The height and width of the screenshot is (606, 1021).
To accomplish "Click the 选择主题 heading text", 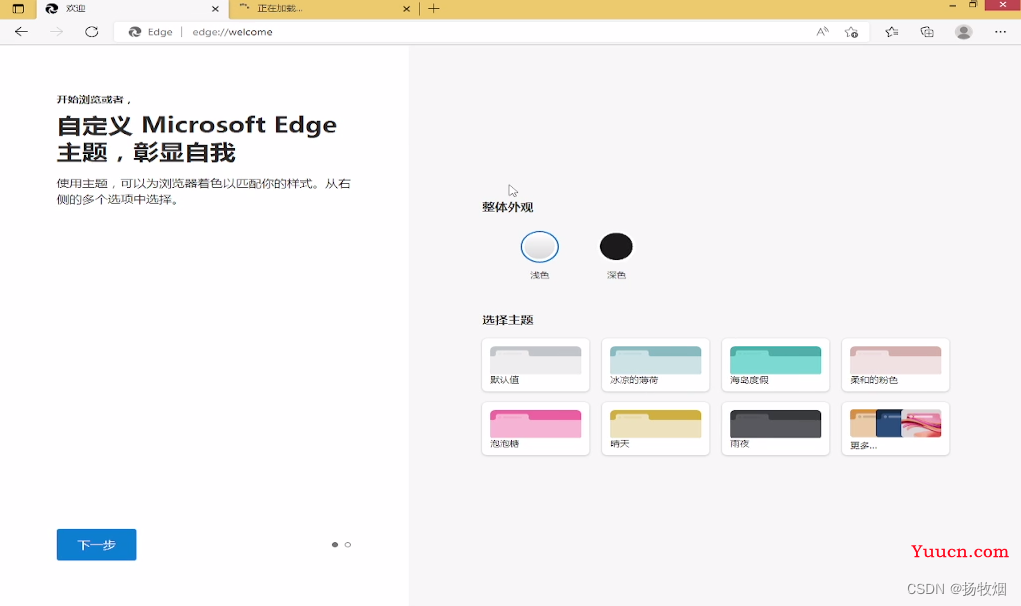I will click(x=507, y=320).
